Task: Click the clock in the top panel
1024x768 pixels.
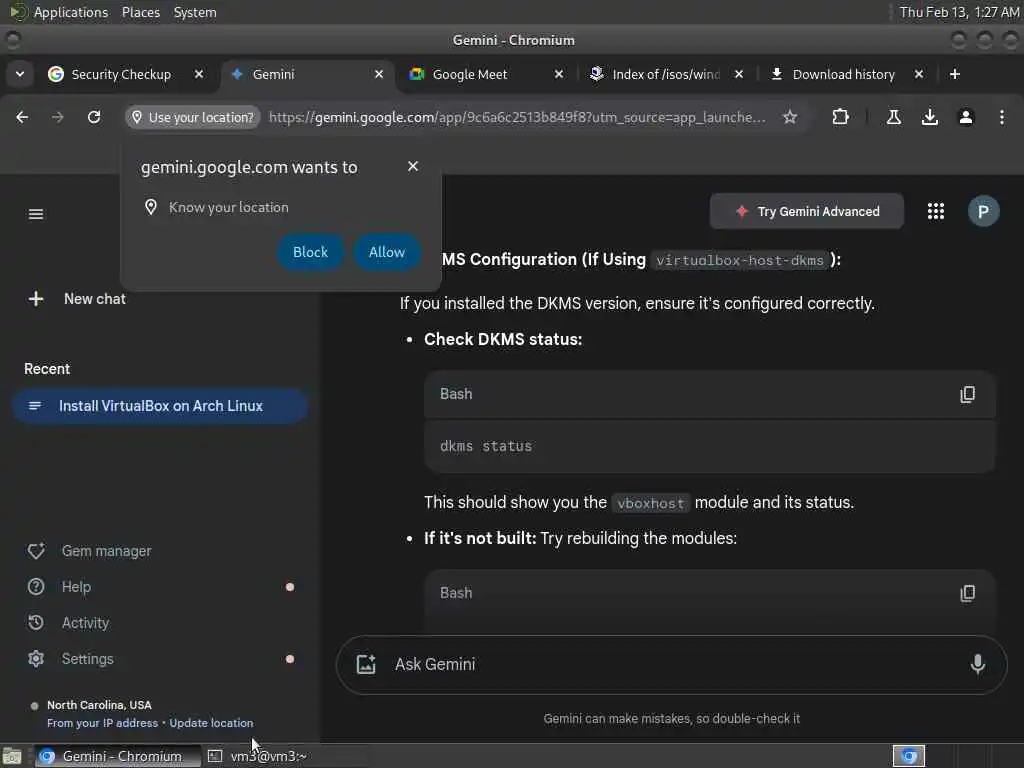Action: [959, 12]
